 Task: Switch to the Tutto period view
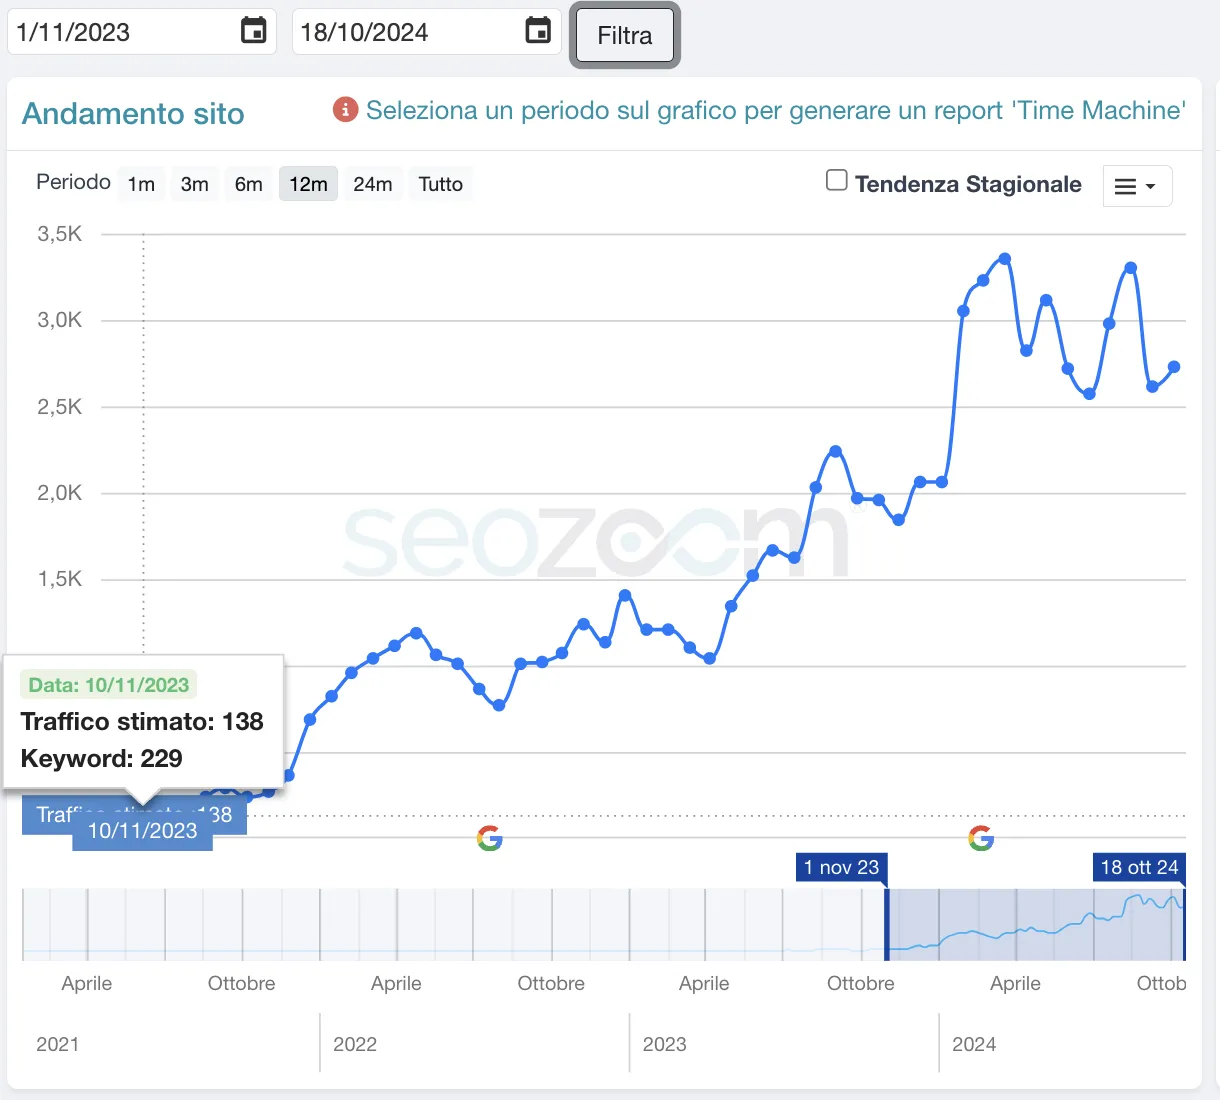click(440, 184)
